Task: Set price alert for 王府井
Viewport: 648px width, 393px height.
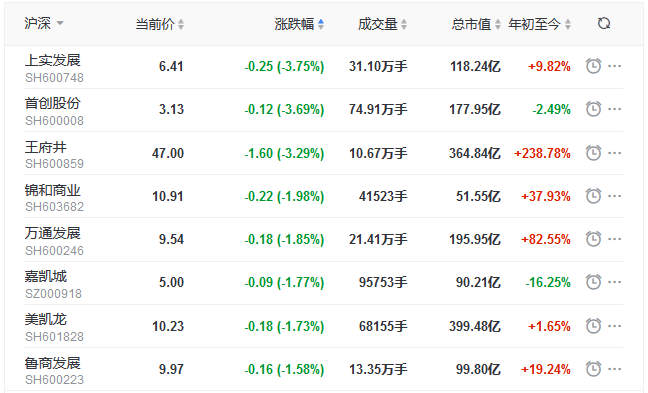Action: [x=593, y=153]
